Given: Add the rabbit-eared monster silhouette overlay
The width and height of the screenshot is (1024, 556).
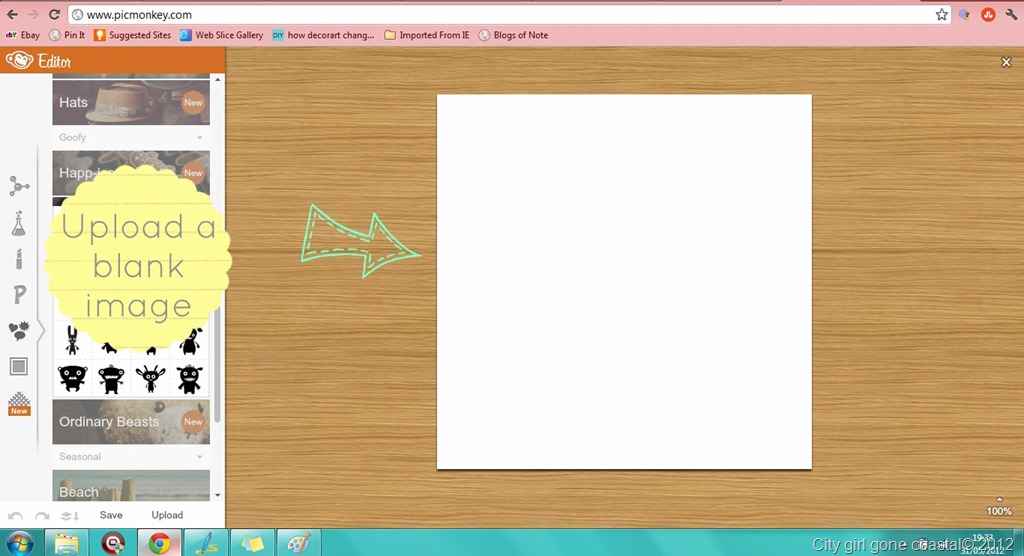Looking at the screenshot, I should (x=72, y=340).
